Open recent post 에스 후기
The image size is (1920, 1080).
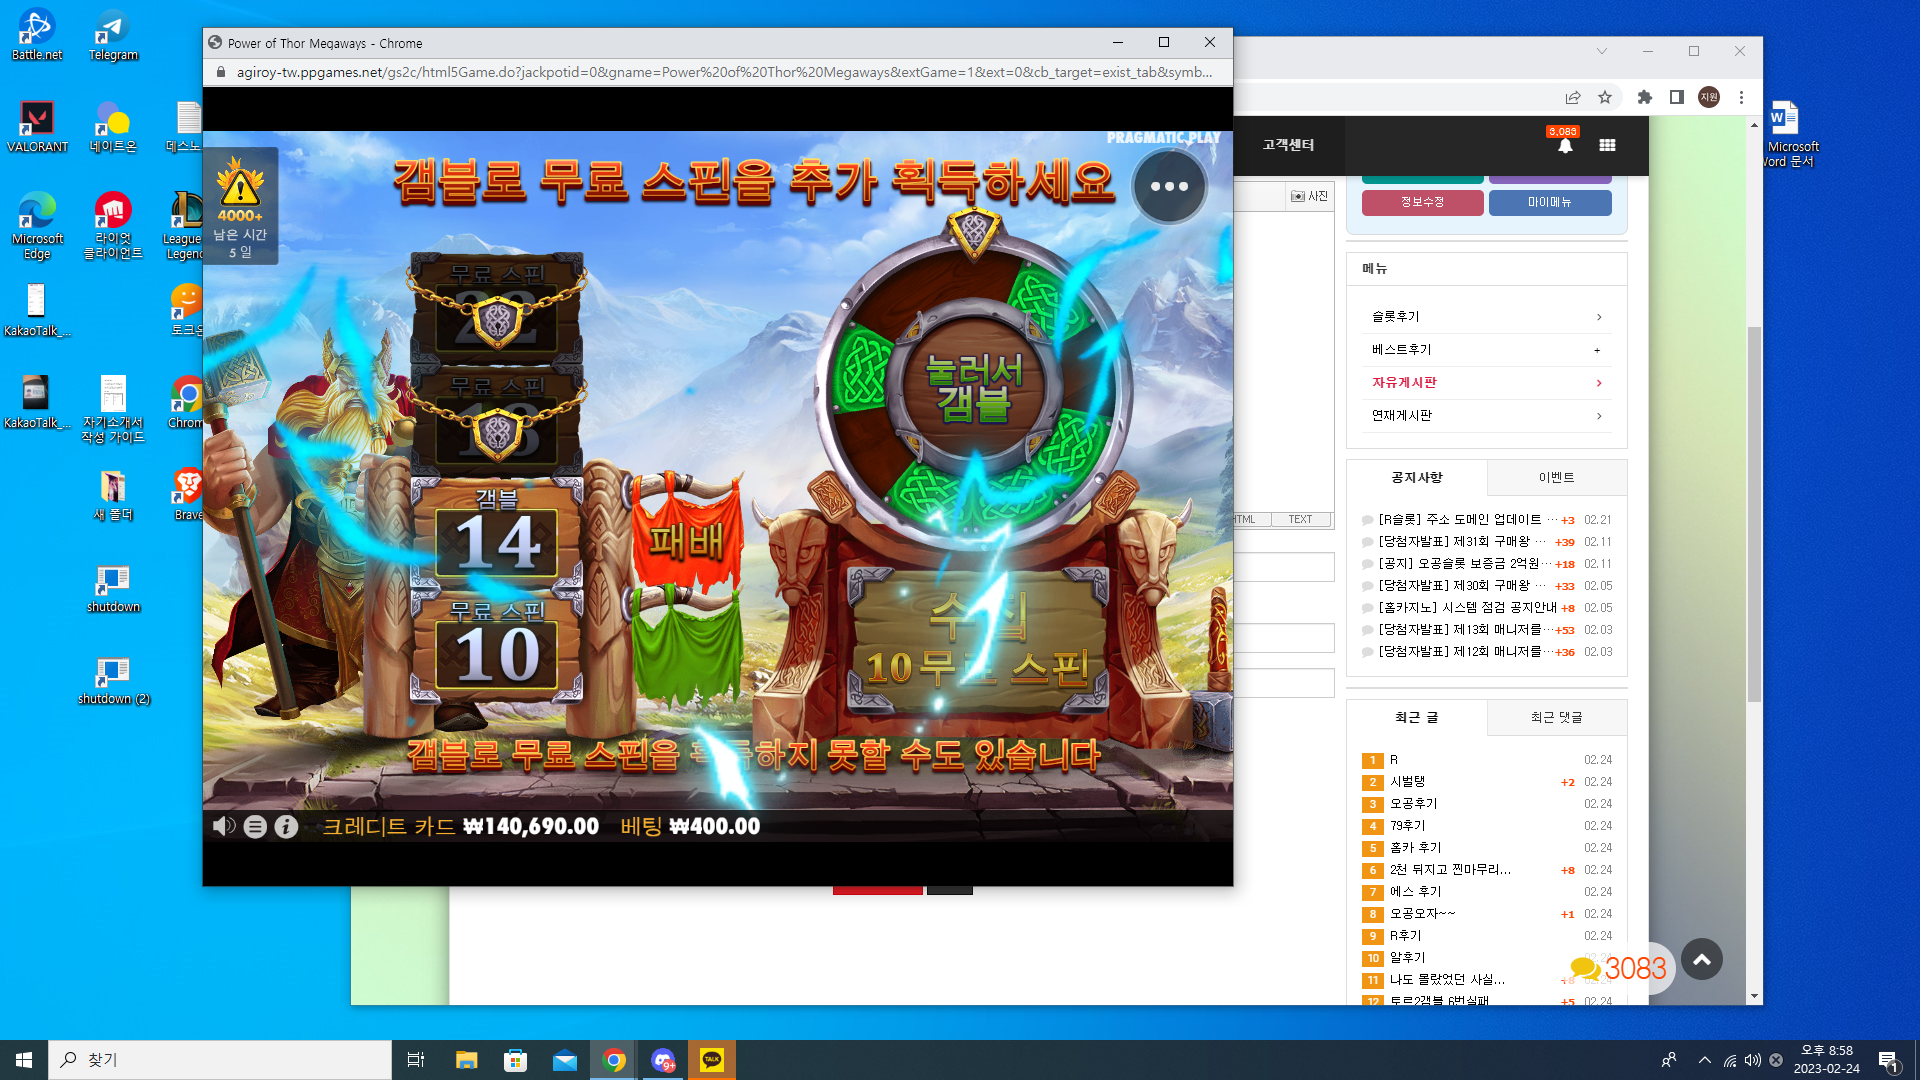click(1416, 892)
